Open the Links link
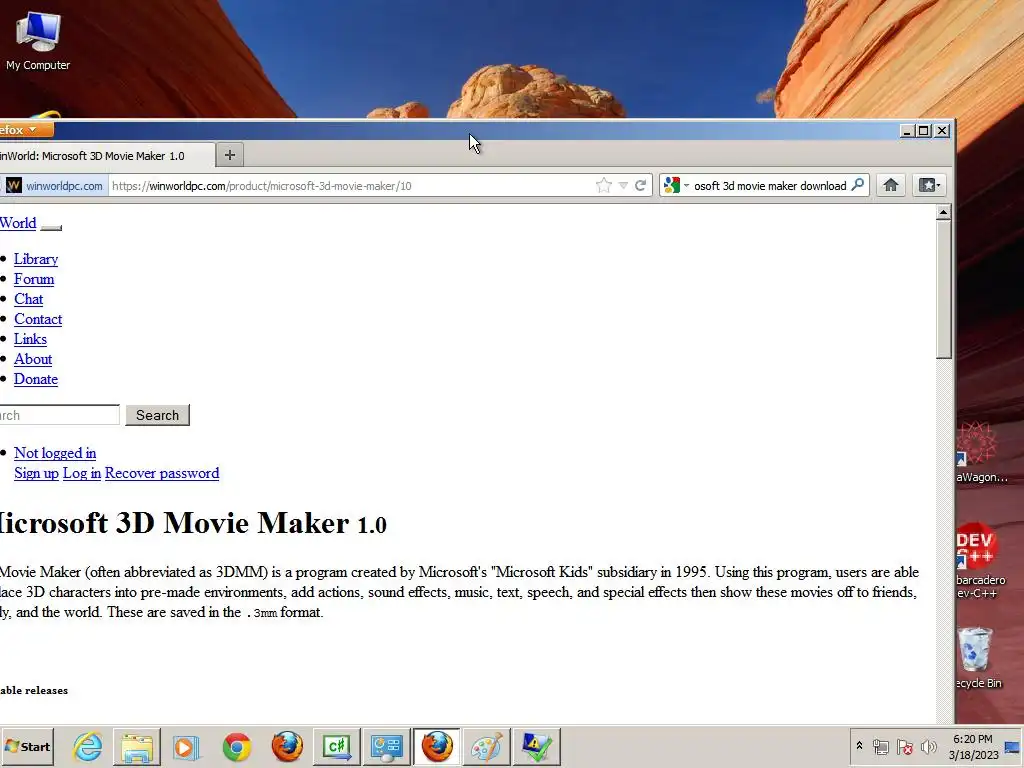The height and width of the screenshot is (768, 1024). [31, 339]
